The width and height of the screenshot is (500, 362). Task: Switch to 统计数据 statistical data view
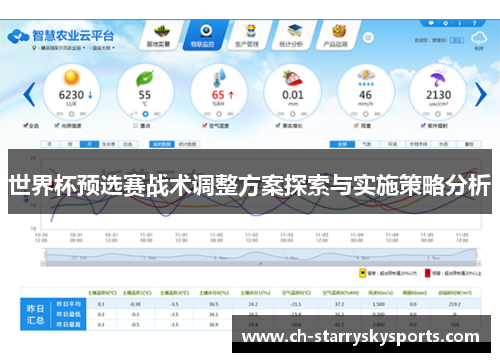(187, 144)
